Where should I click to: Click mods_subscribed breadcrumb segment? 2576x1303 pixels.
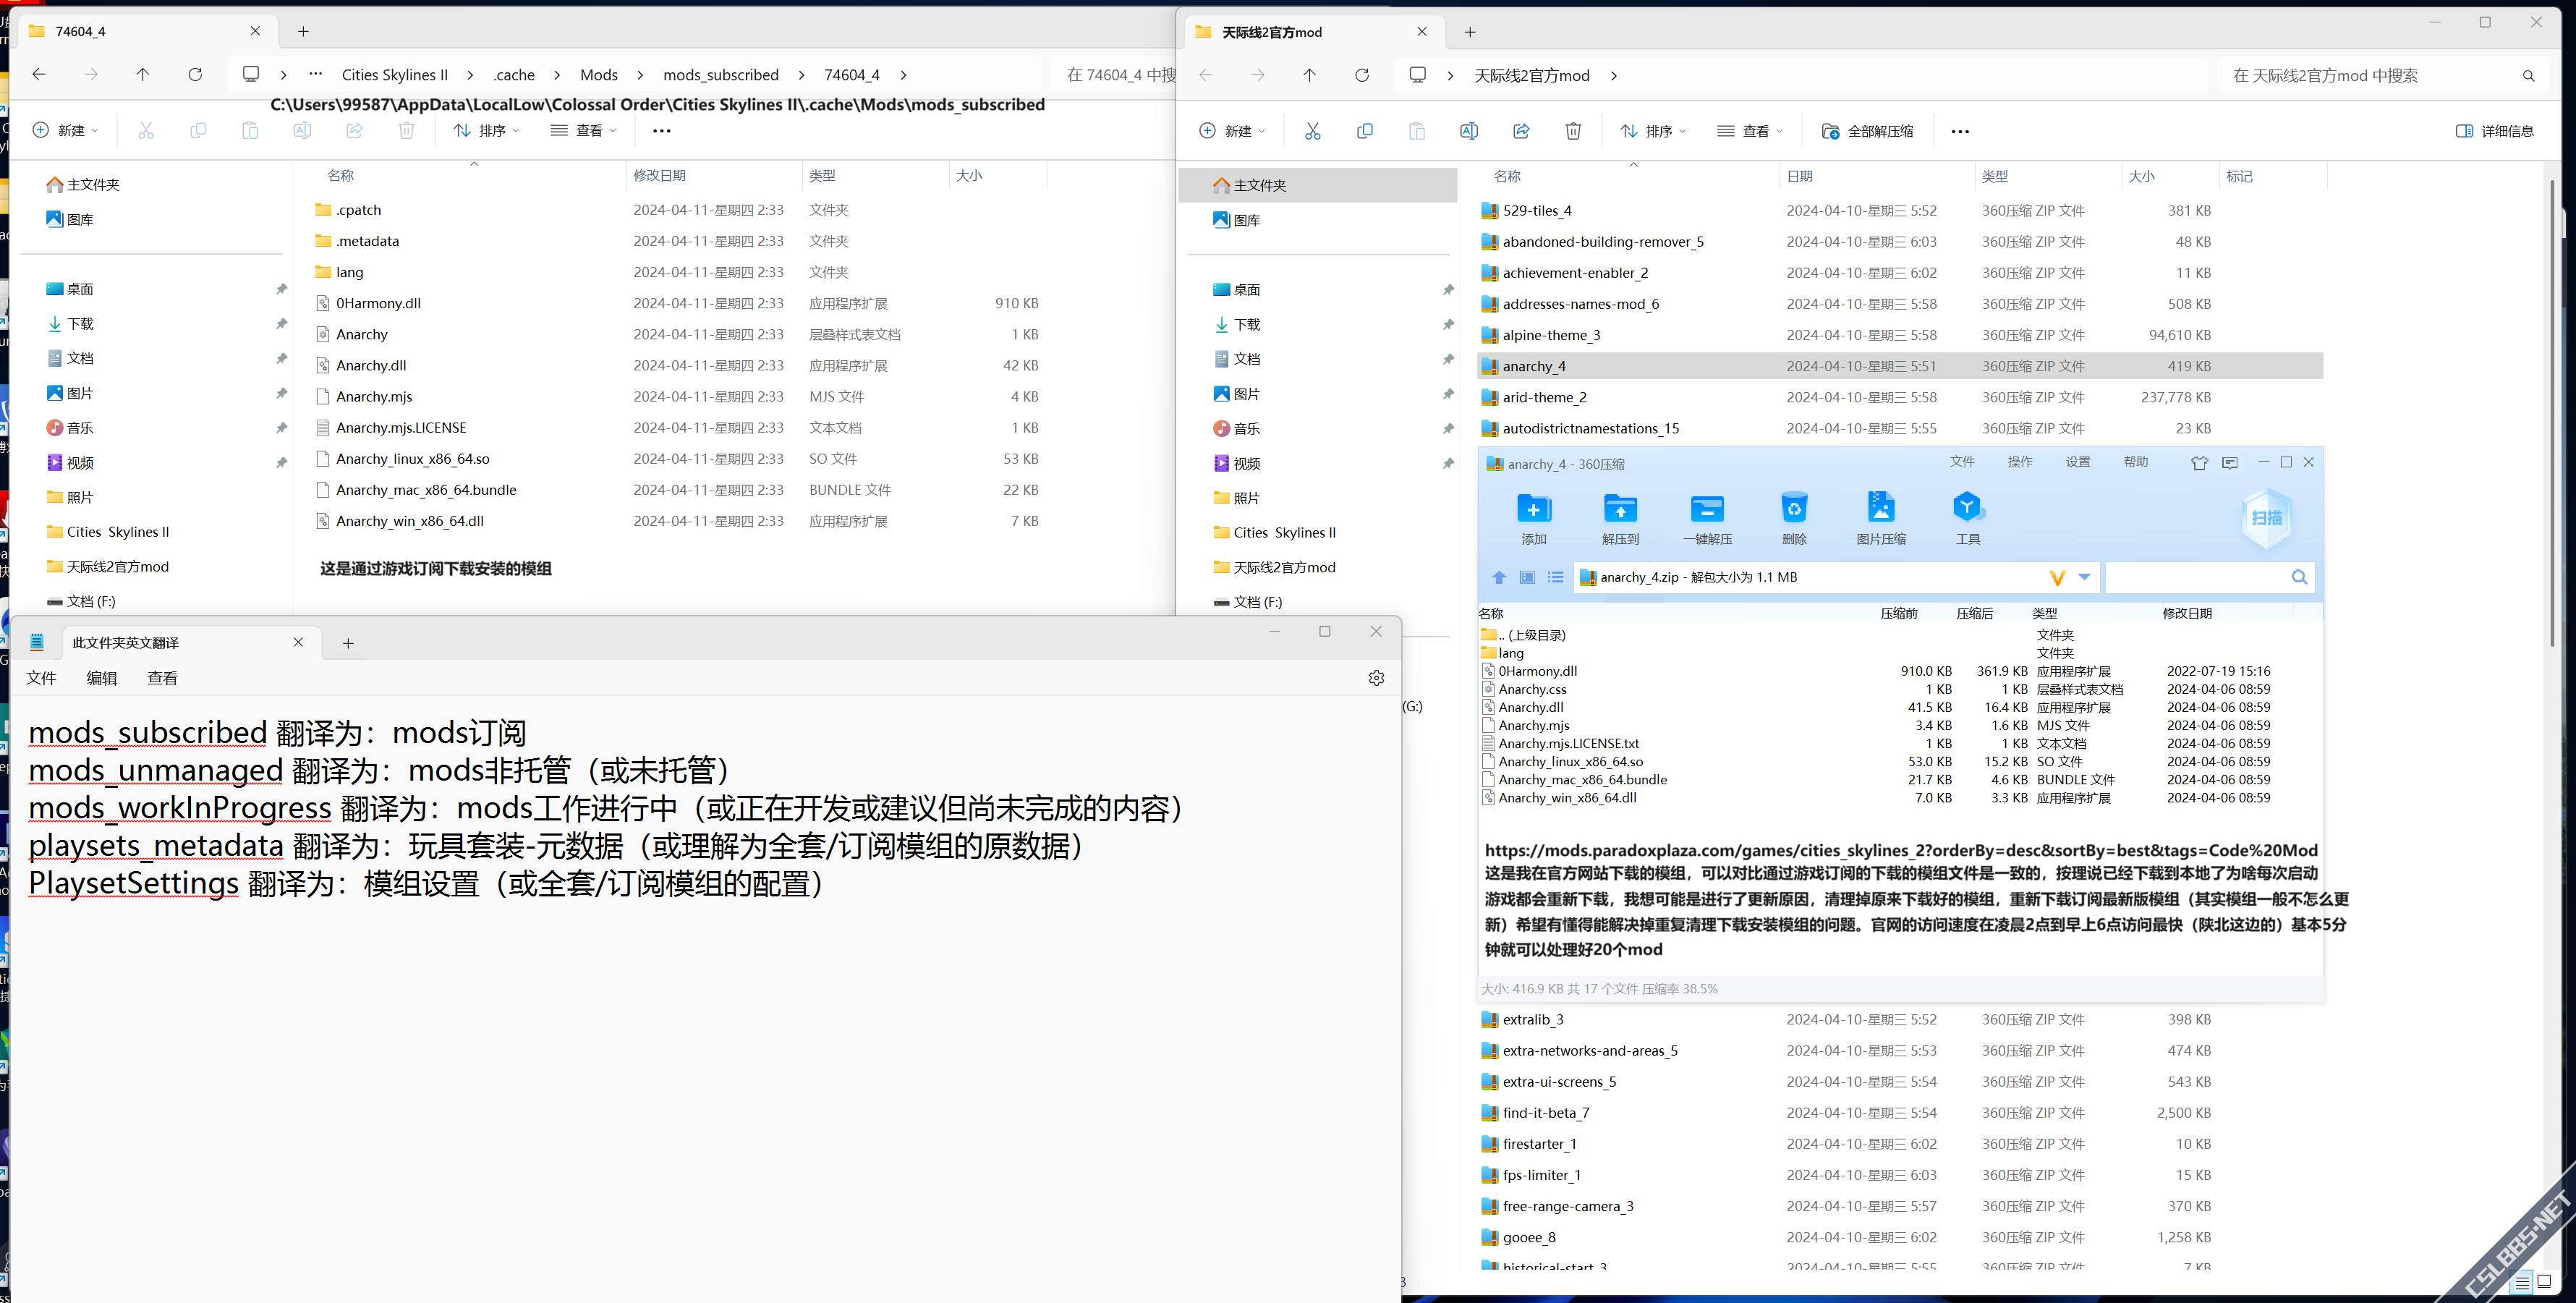720,74
